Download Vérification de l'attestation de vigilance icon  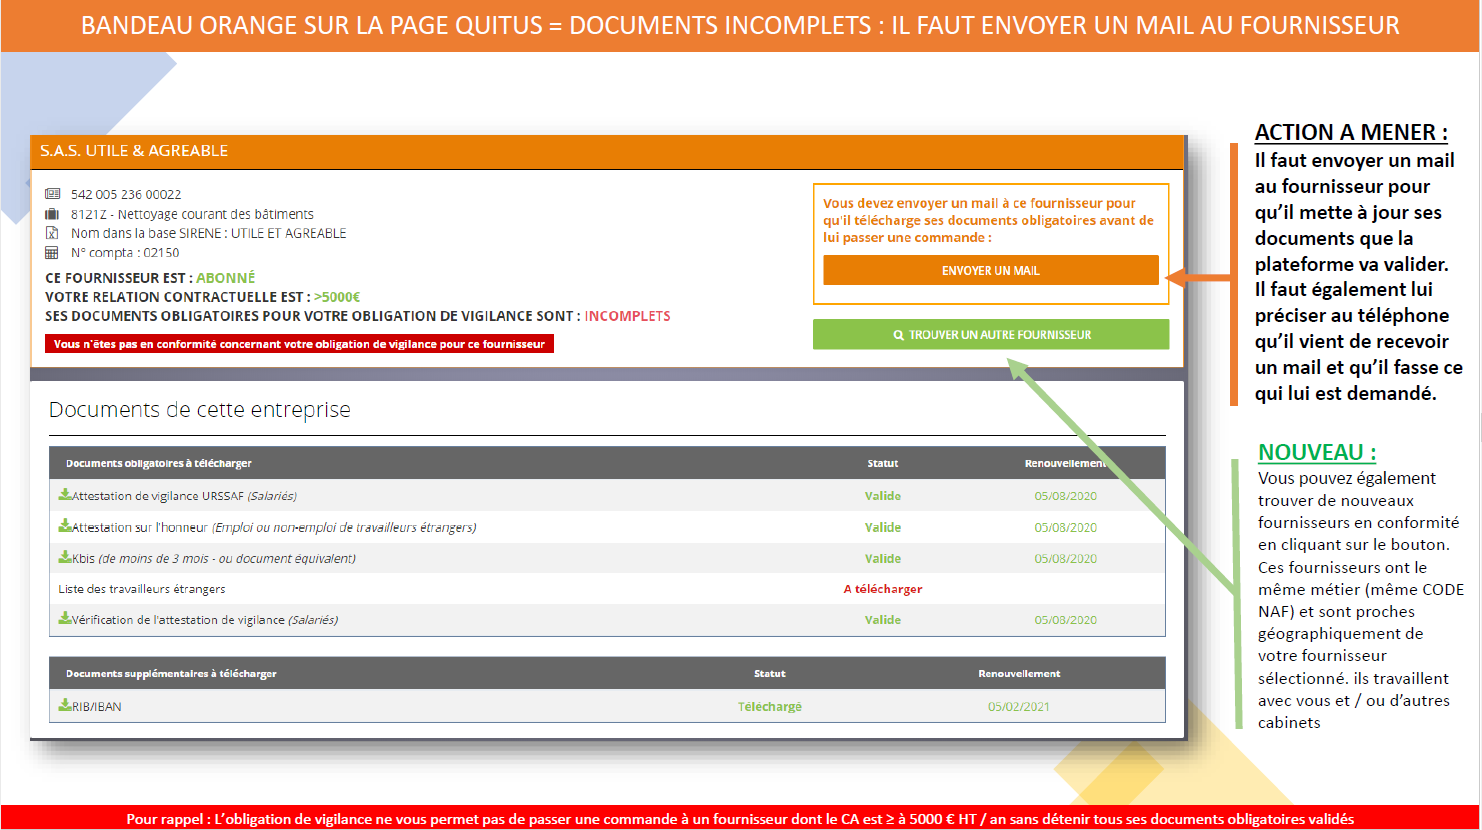click(x=65, y=618)
